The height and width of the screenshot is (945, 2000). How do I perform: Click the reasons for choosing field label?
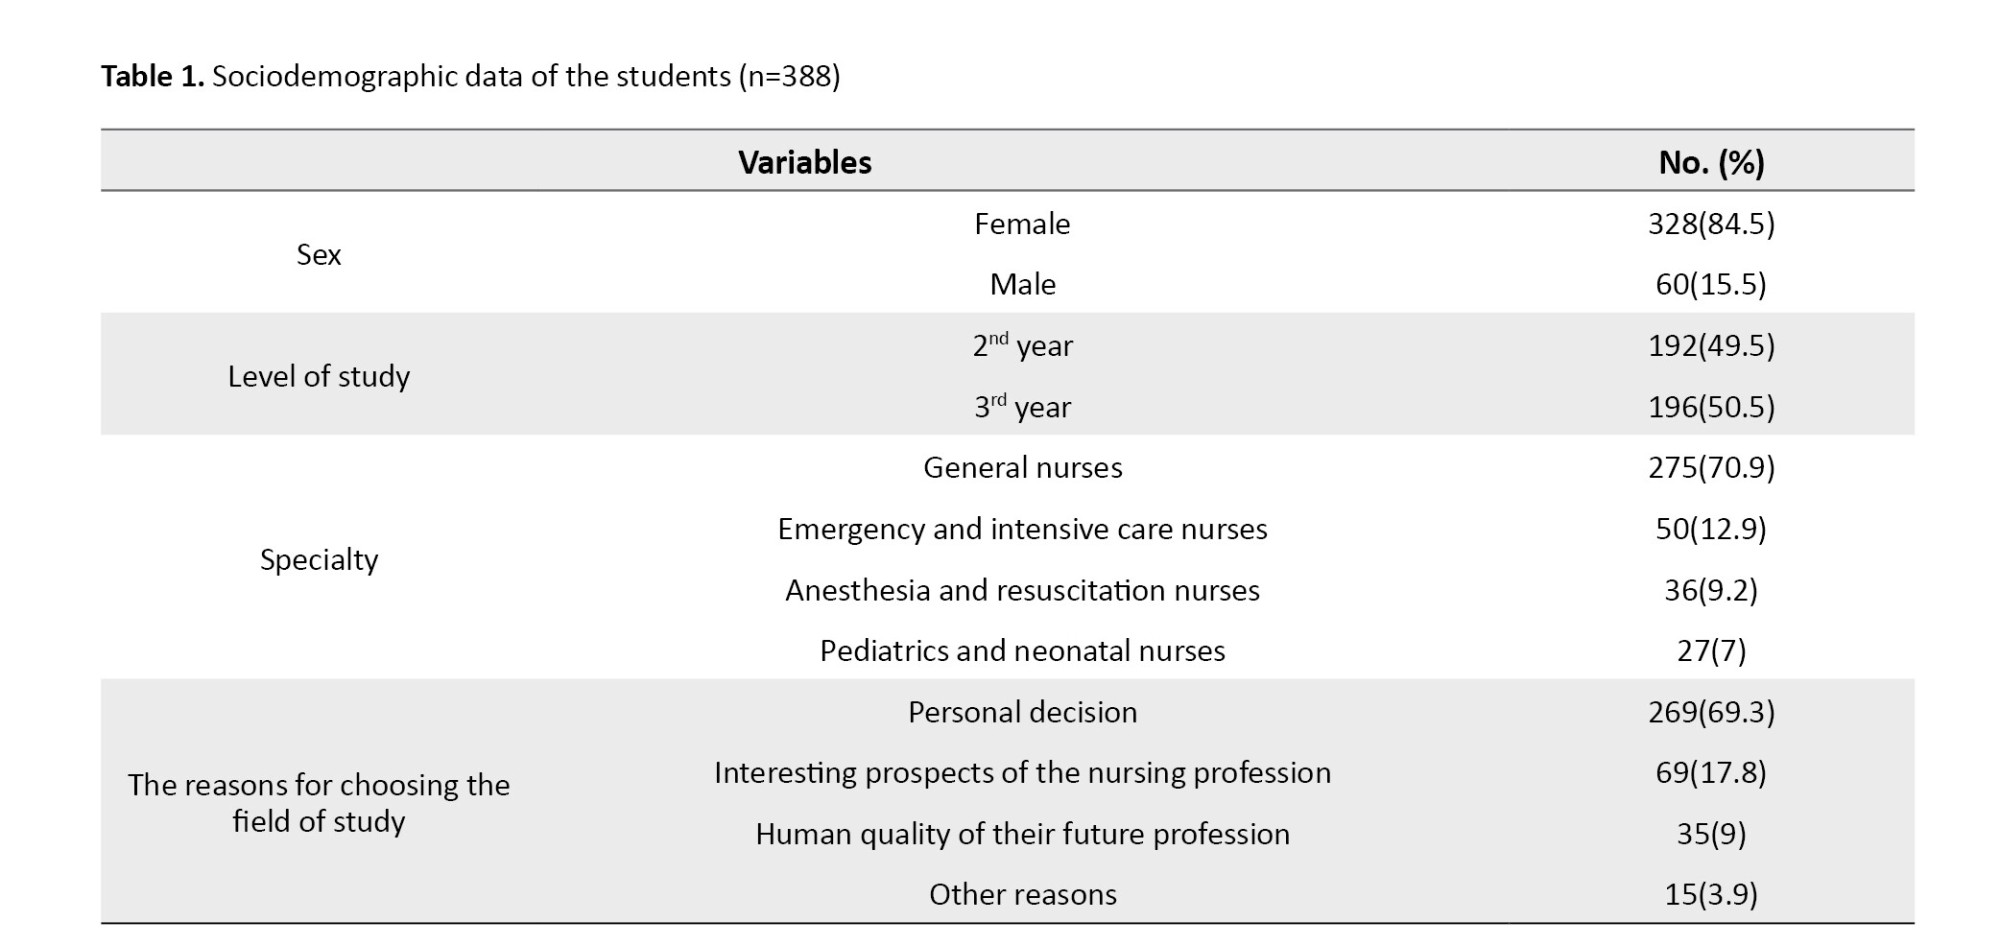[x=318, y=802]
